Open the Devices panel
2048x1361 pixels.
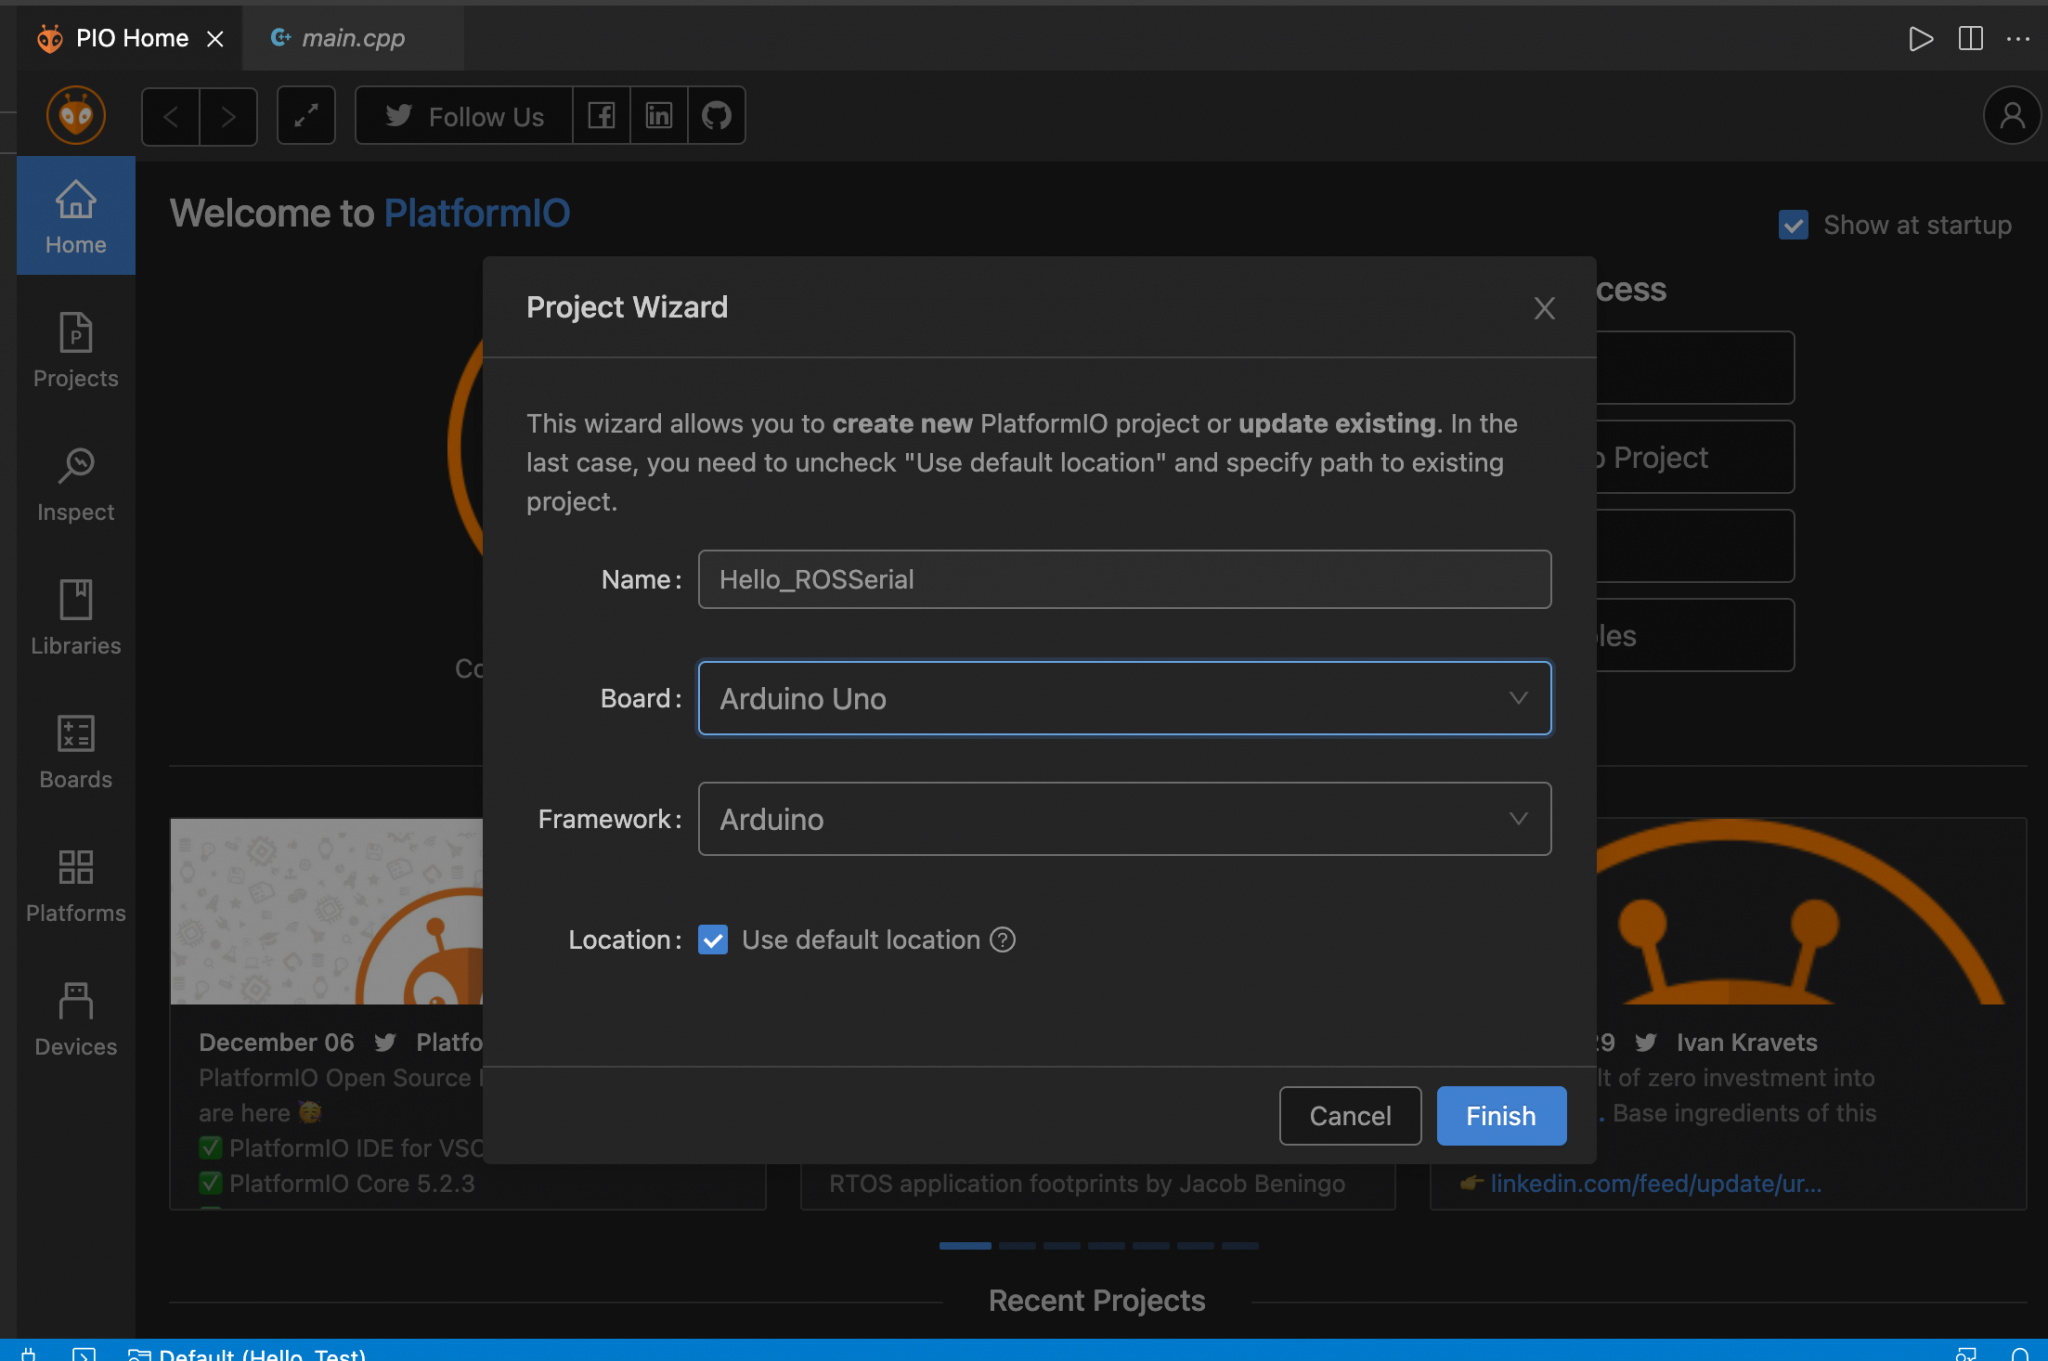tap(75, 1016)
